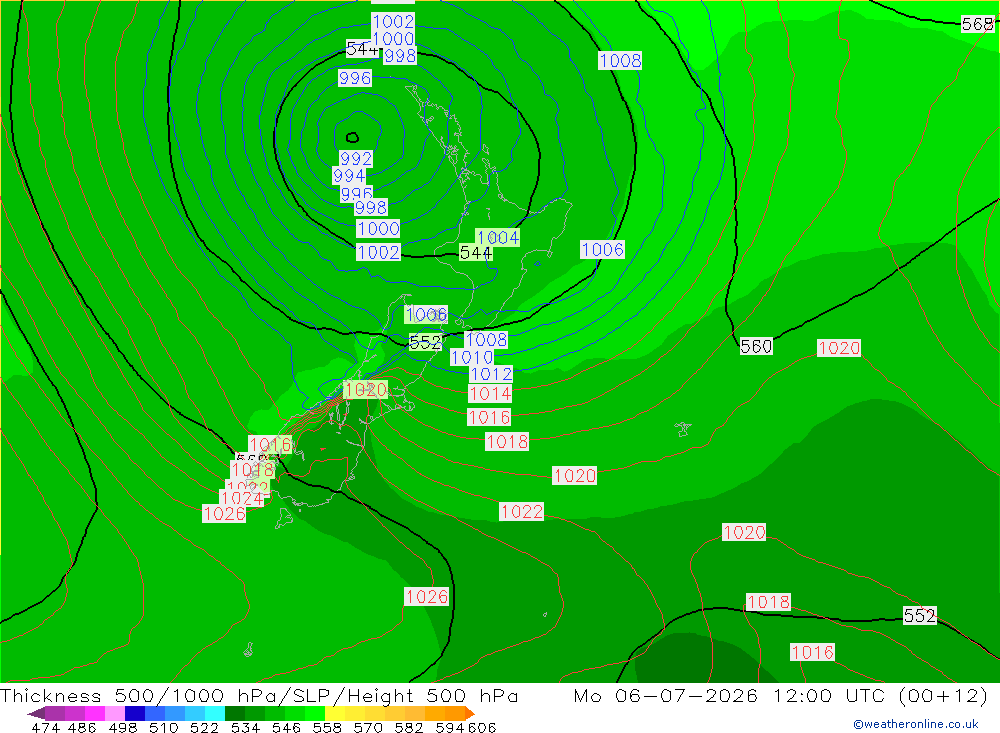Click the 510 legend value
The width and height of the screenshot is (1000, 733).
[x=164, y=728]
